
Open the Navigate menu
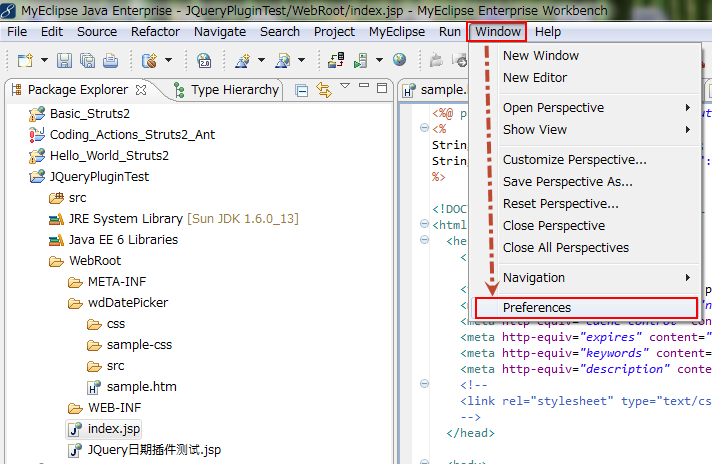point(220,32)
